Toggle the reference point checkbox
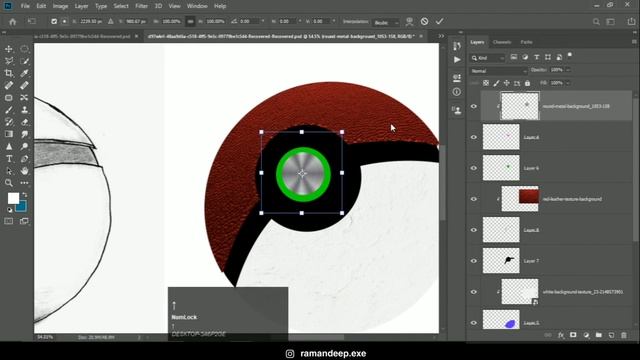Image resolution: width=640 pixels, height=360 pixels. pyautogui.click(x=54, y=21)
